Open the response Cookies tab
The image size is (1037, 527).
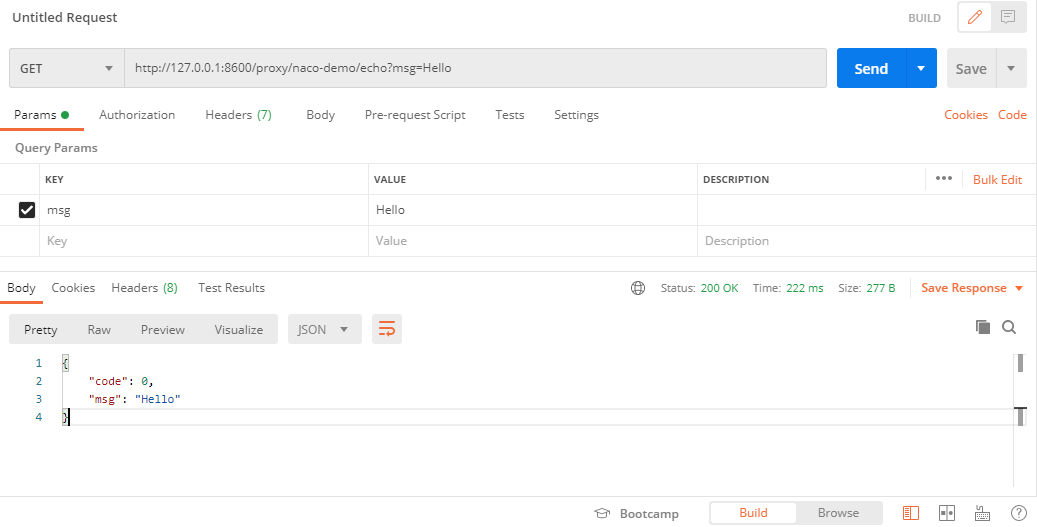(73, 288)
